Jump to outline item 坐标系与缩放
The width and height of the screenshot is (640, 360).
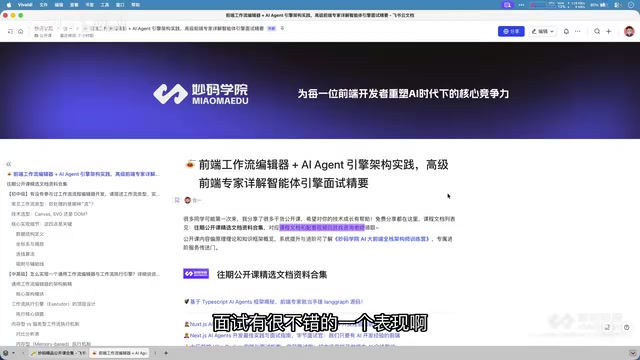tap(30, 244)
